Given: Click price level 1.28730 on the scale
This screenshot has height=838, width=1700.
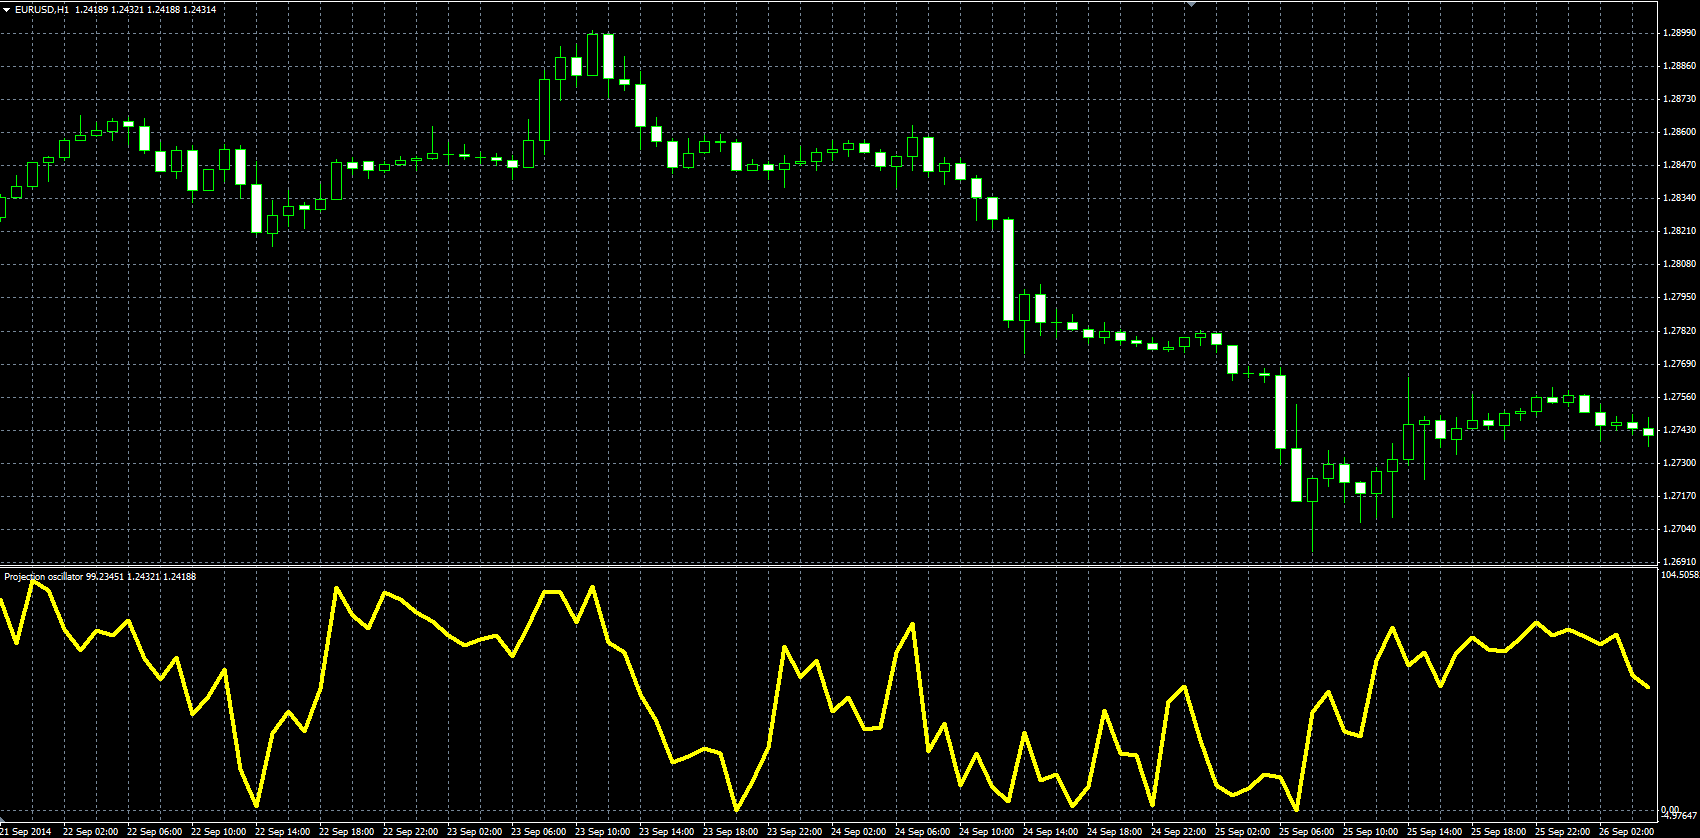Looking at the screenshot, I should [1679, 99].
